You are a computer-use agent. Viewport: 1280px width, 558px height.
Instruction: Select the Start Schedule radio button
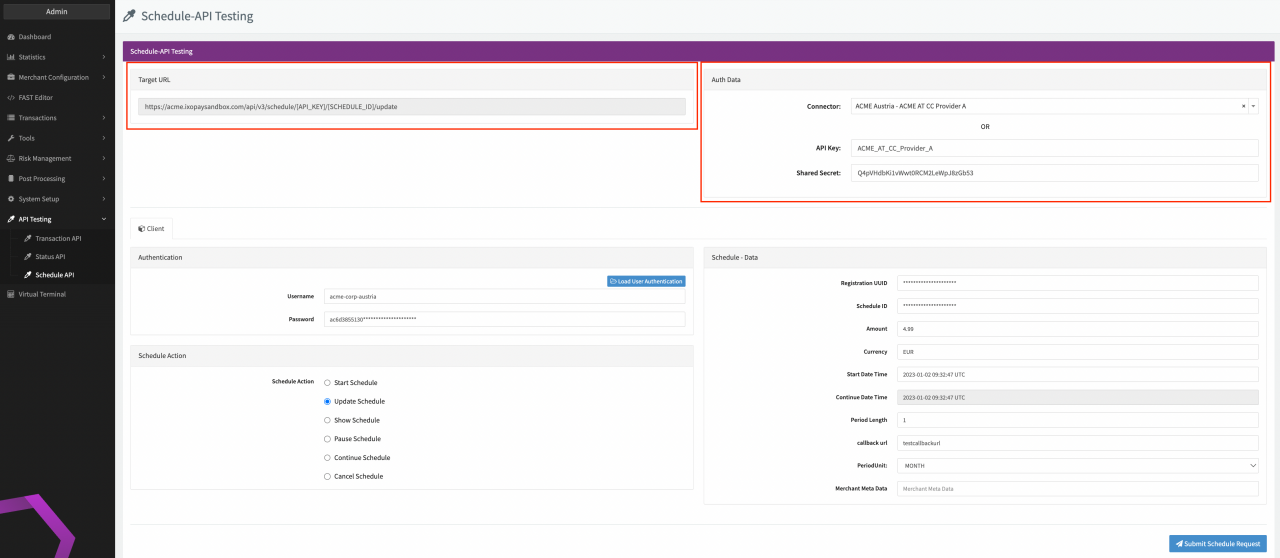(x=327, y=383)
